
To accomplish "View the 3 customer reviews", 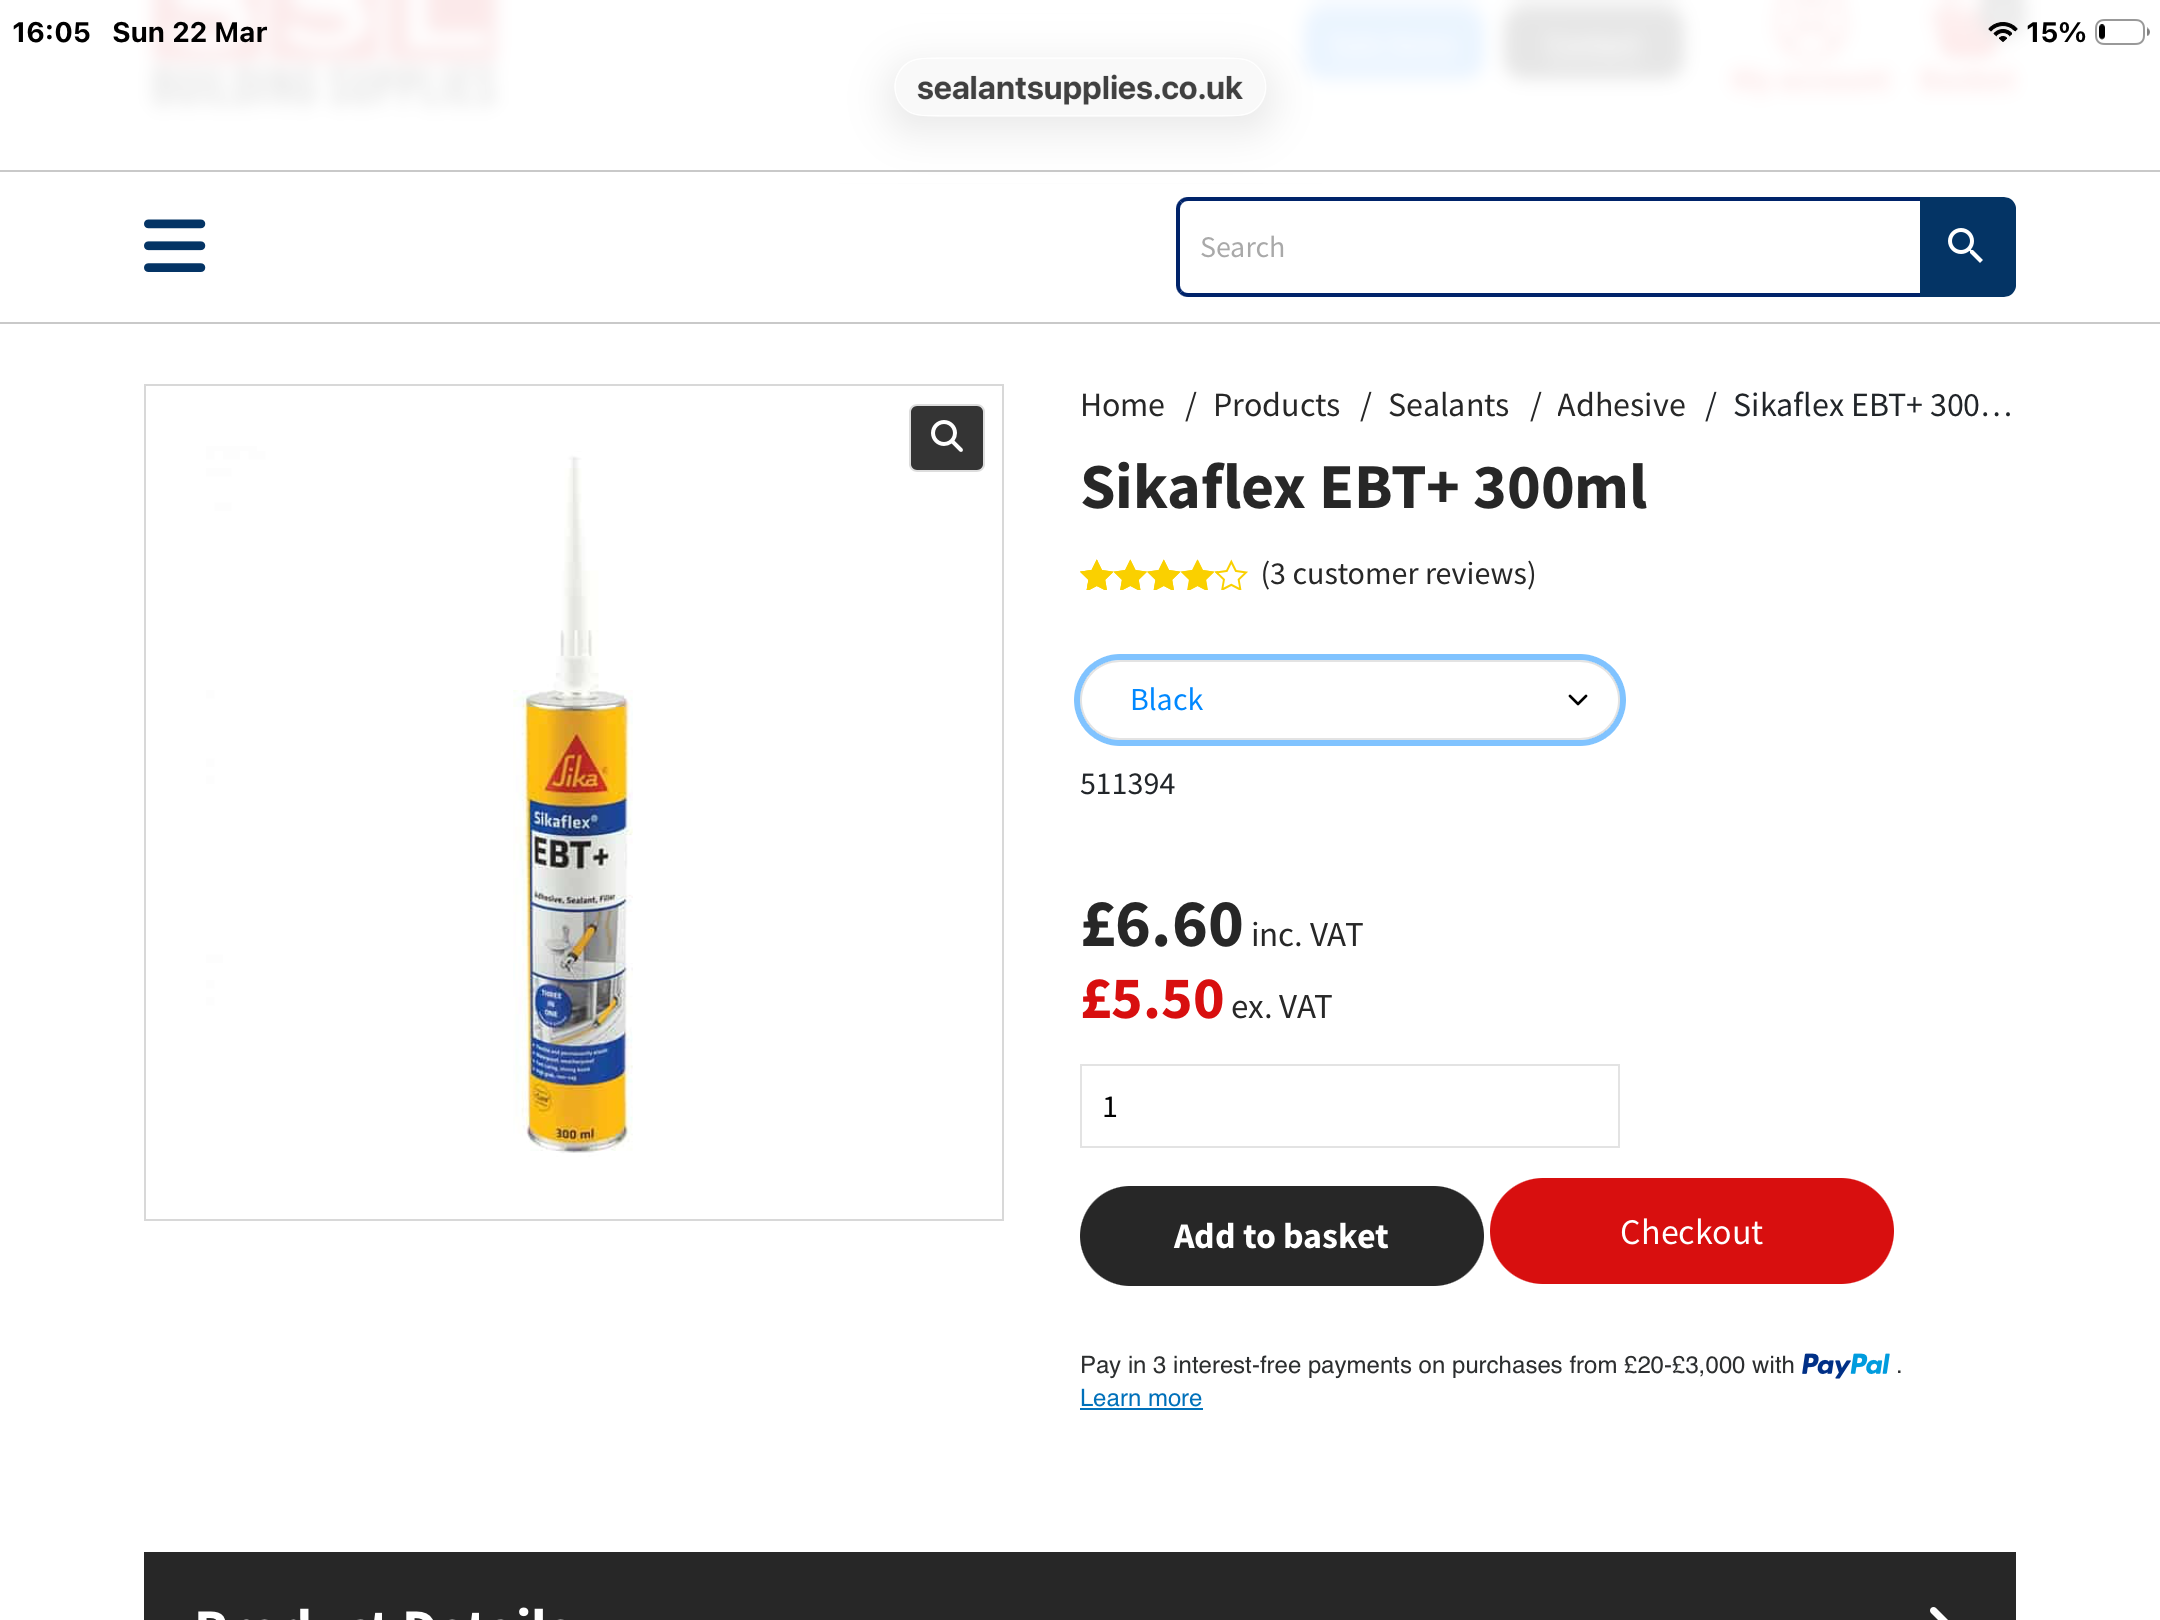I will click(1398, 574).
